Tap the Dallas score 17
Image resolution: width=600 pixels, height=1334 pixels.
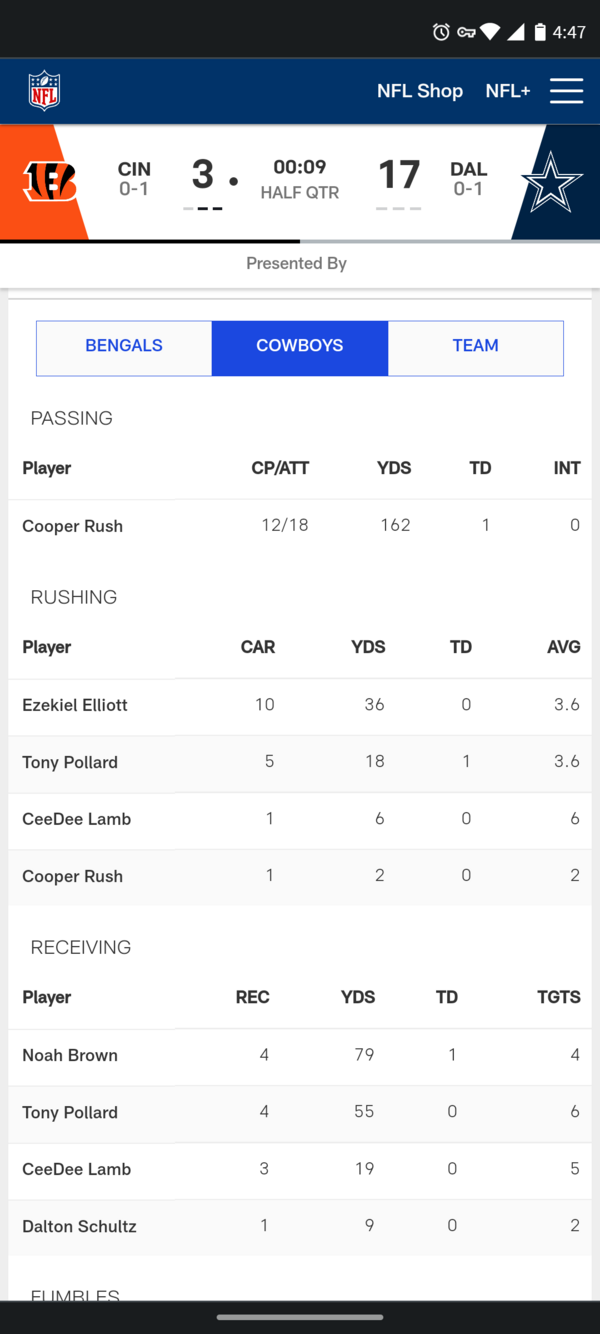pyautogui.click(x=399, y=175)
